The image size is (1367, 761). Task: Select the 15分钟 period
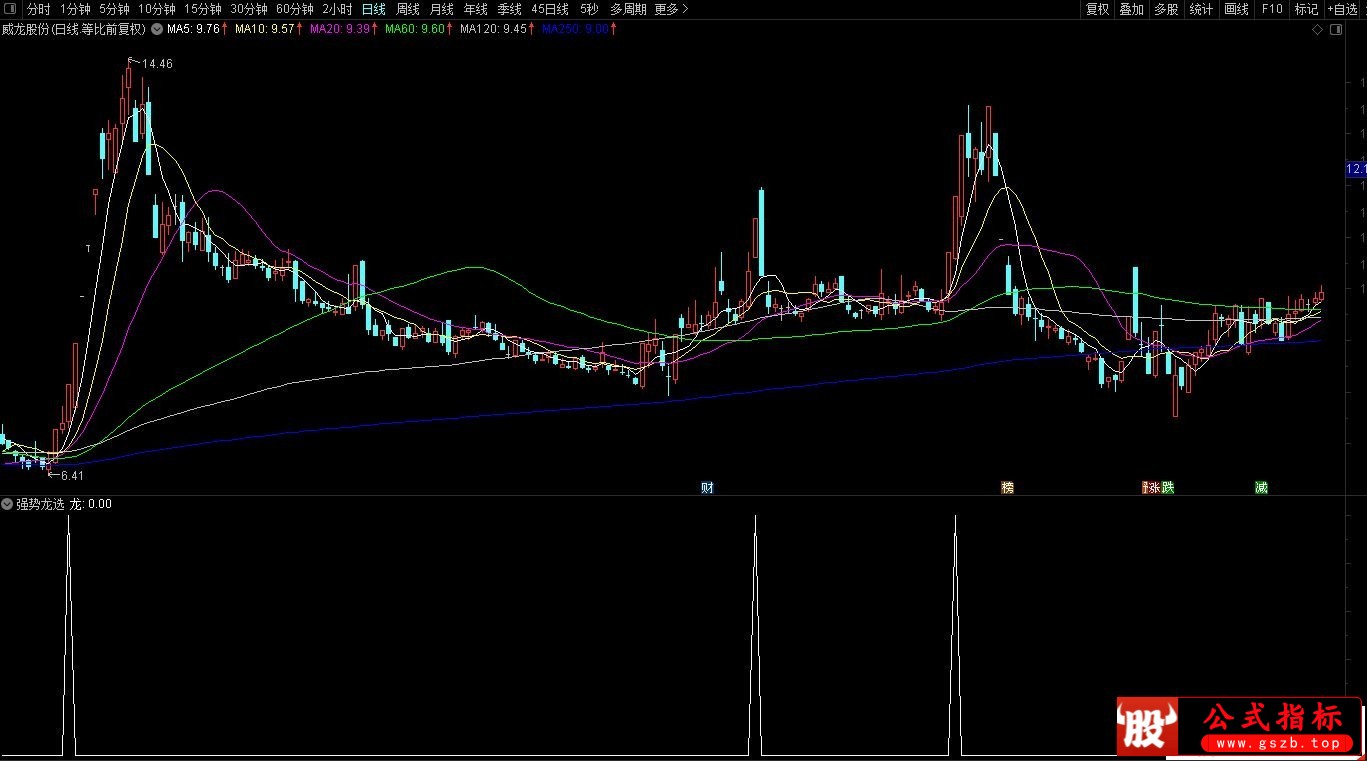(x=202, y=9)
